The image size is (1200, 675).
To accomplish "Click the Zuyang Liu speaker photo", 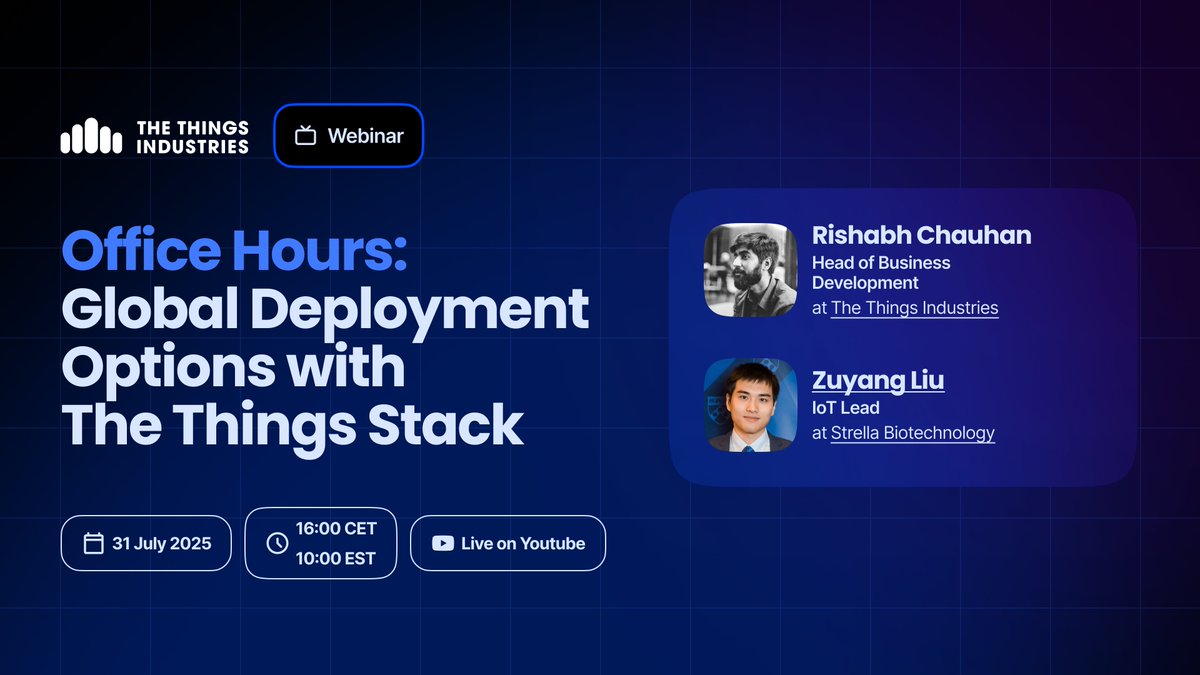I will pos(751,405).
